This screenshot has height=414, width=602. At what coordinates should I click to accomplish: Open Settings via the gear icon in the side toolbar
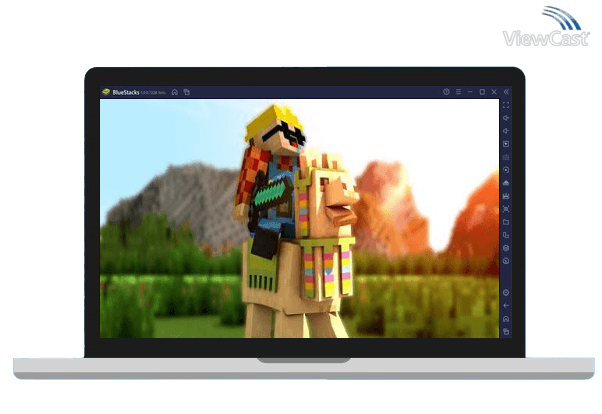[x=506, y=293]
